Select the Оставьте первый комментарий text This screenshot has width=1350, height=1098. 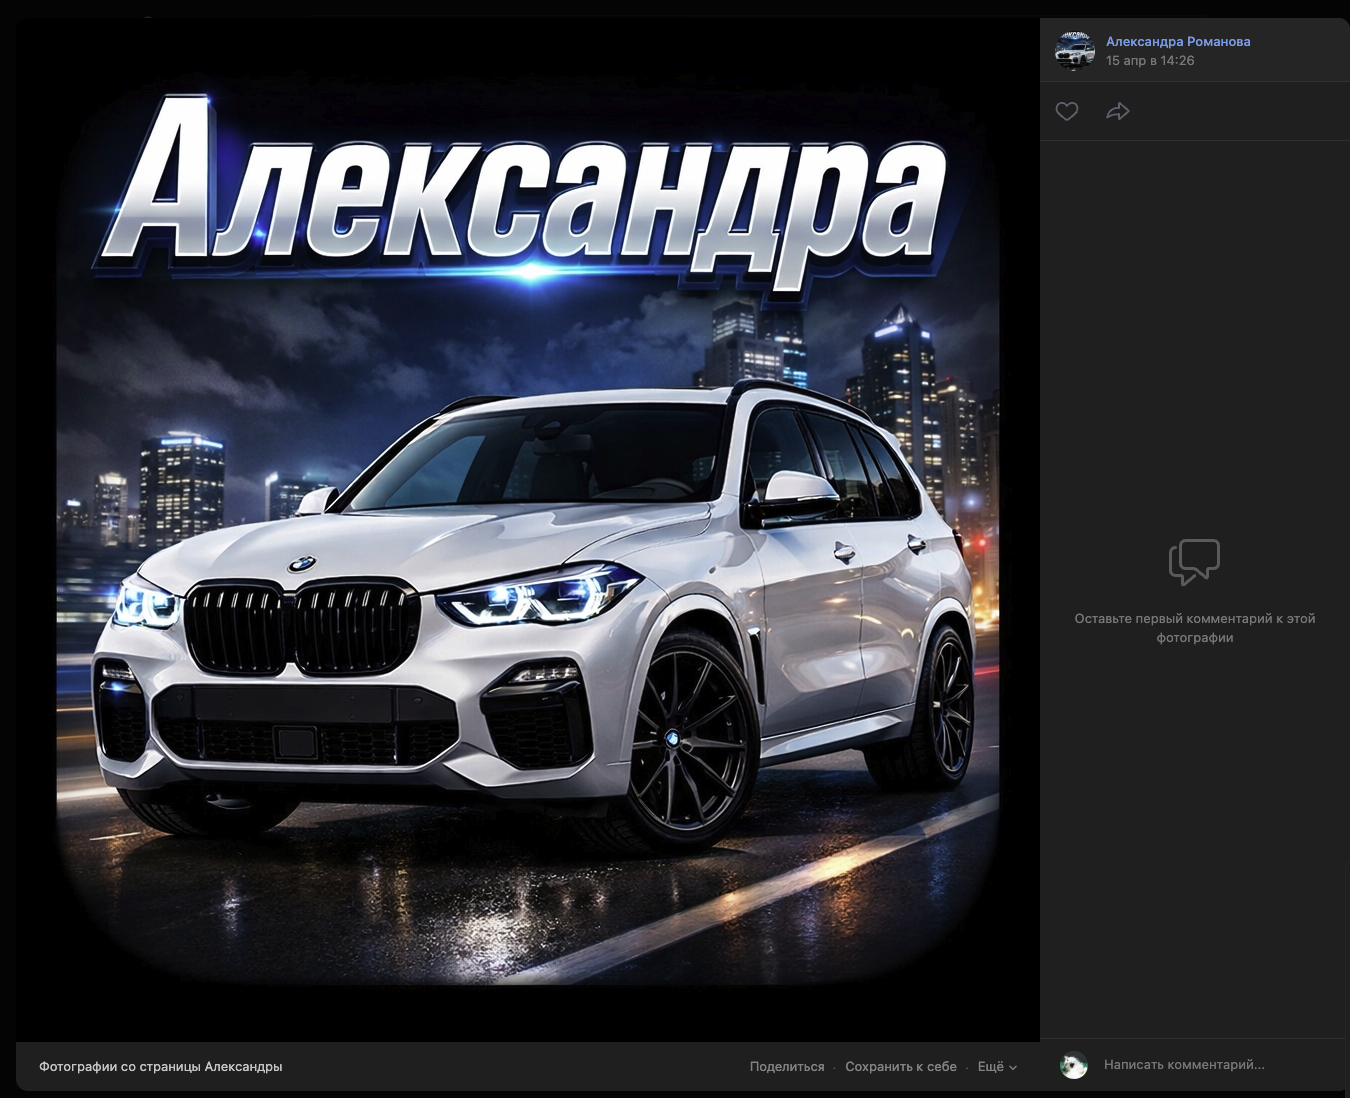pyautogui.click(x=1195, y=628)
